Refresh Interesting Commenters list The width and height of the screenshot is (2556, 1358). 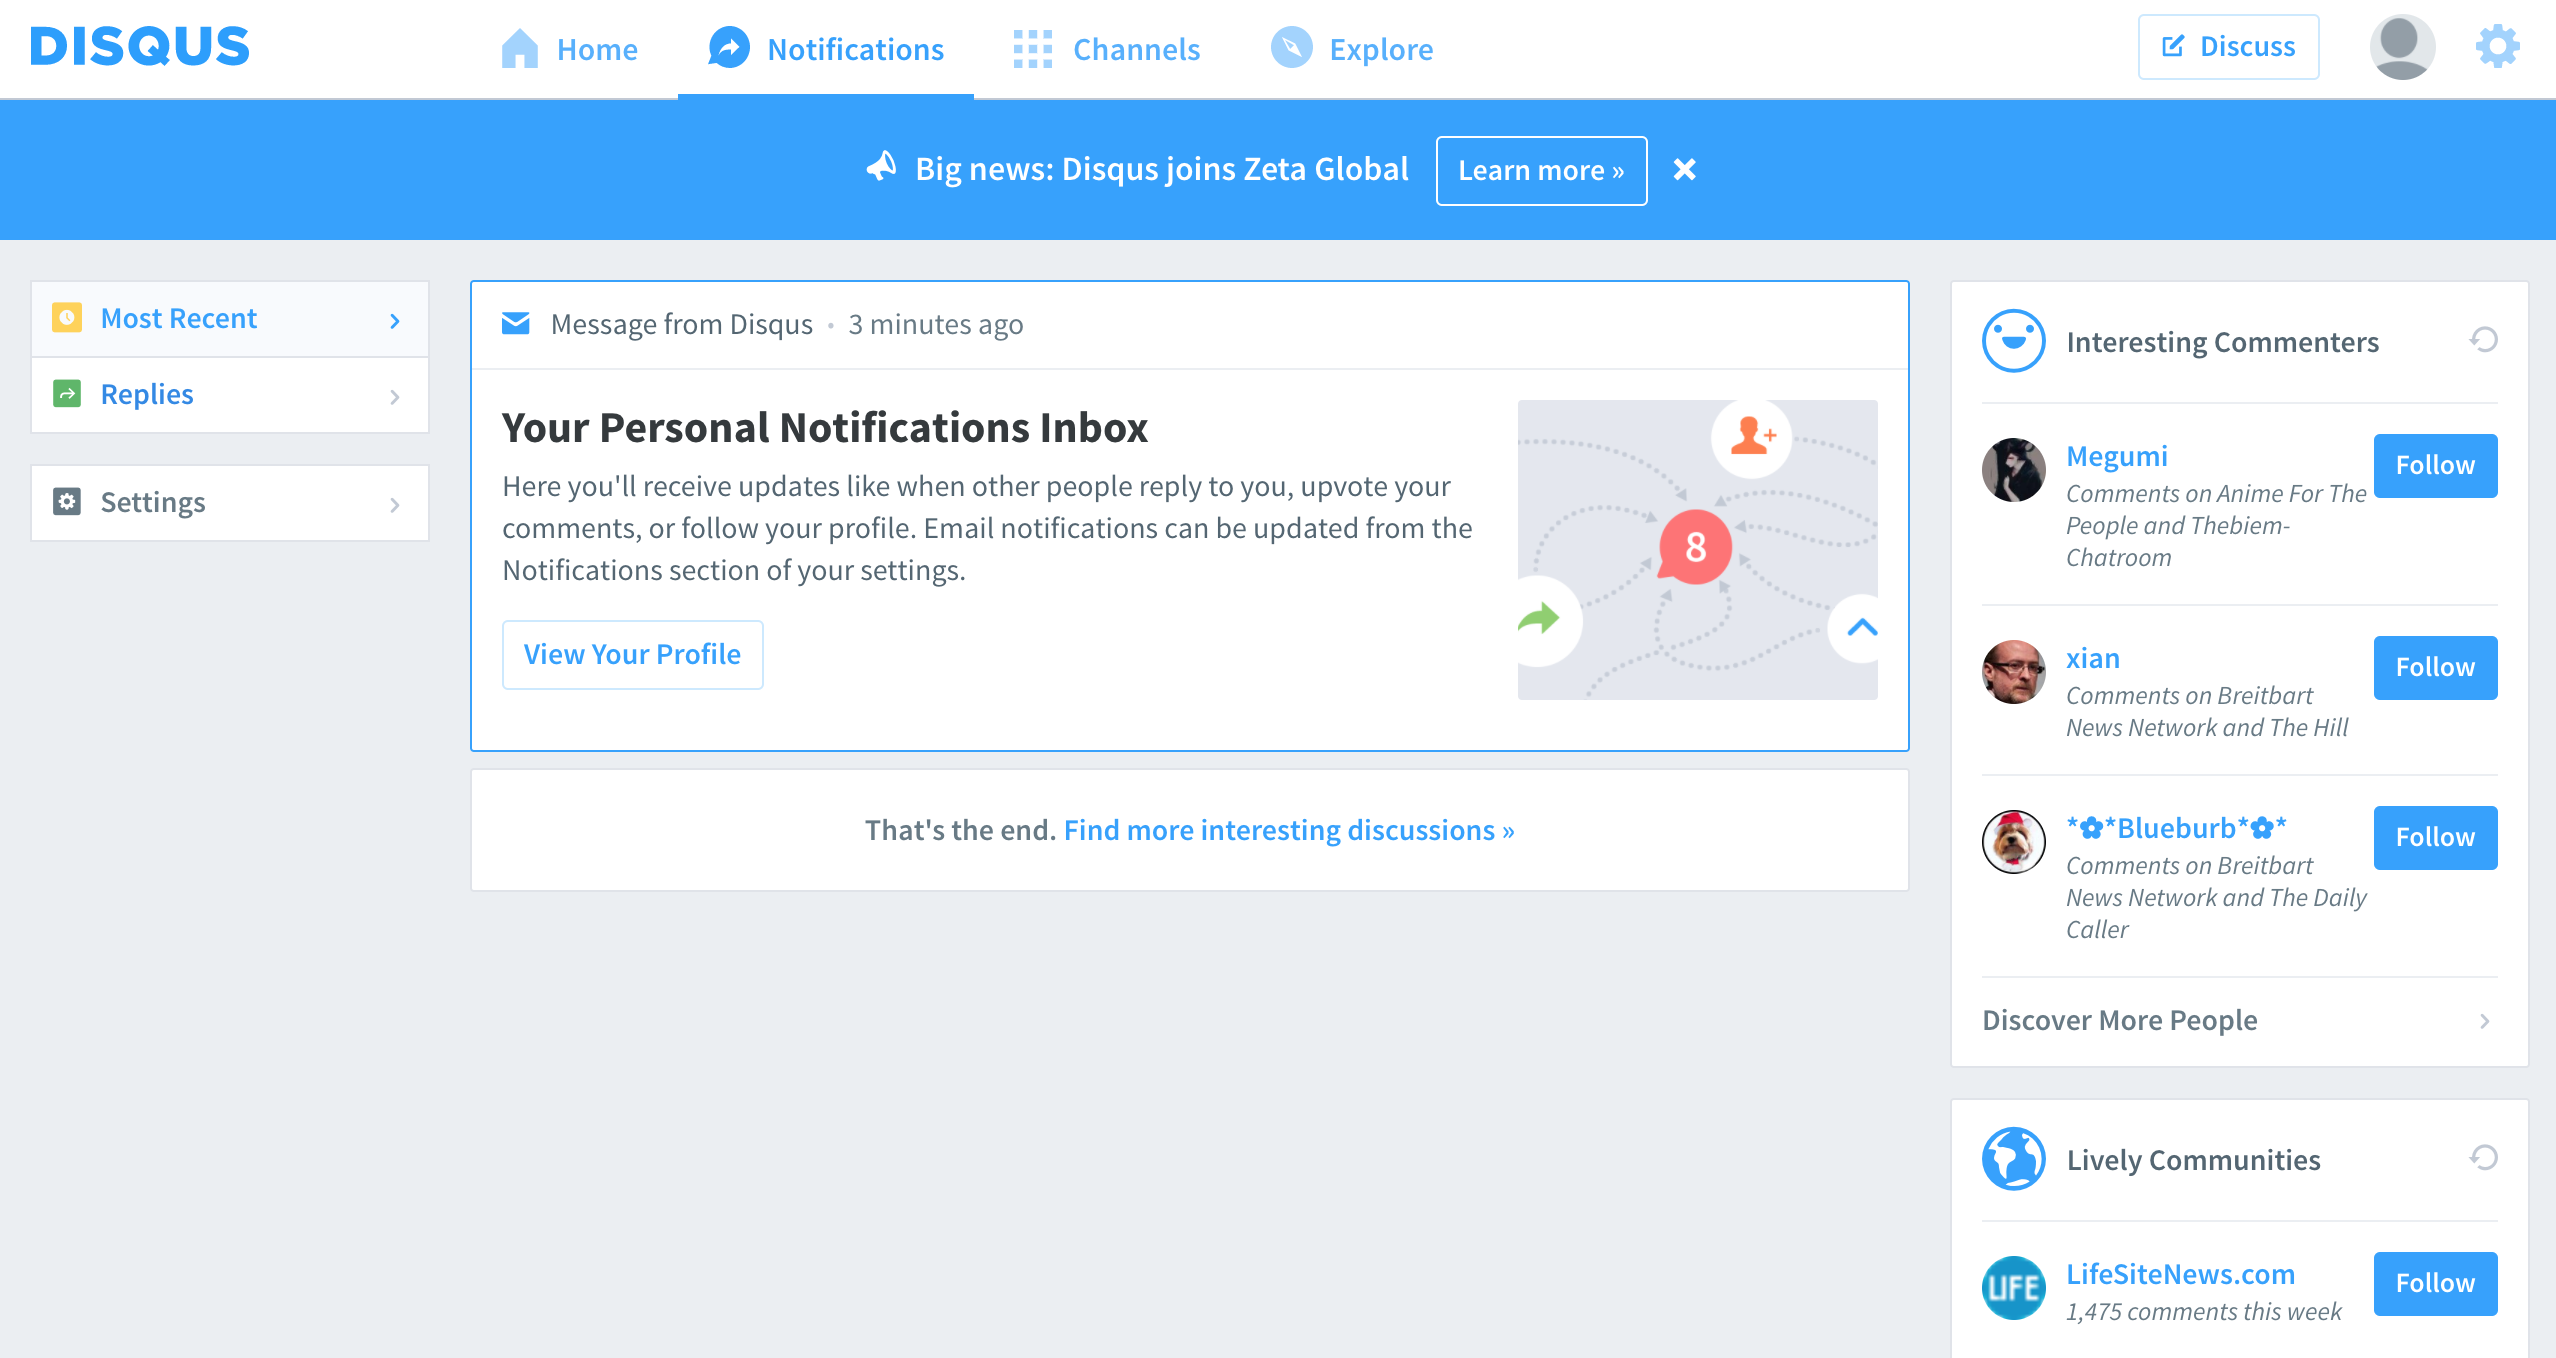click(2483, 340)
